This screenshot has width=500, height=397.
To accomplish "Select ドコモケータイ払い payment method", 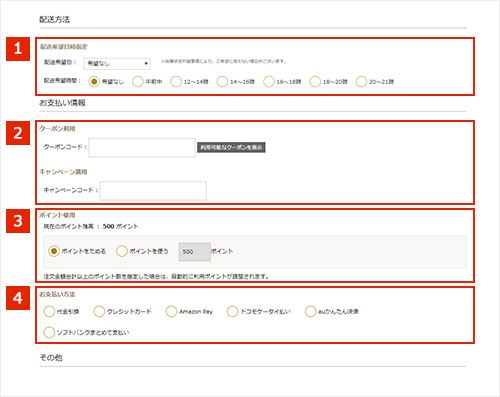I will click(x=232, y=311).
